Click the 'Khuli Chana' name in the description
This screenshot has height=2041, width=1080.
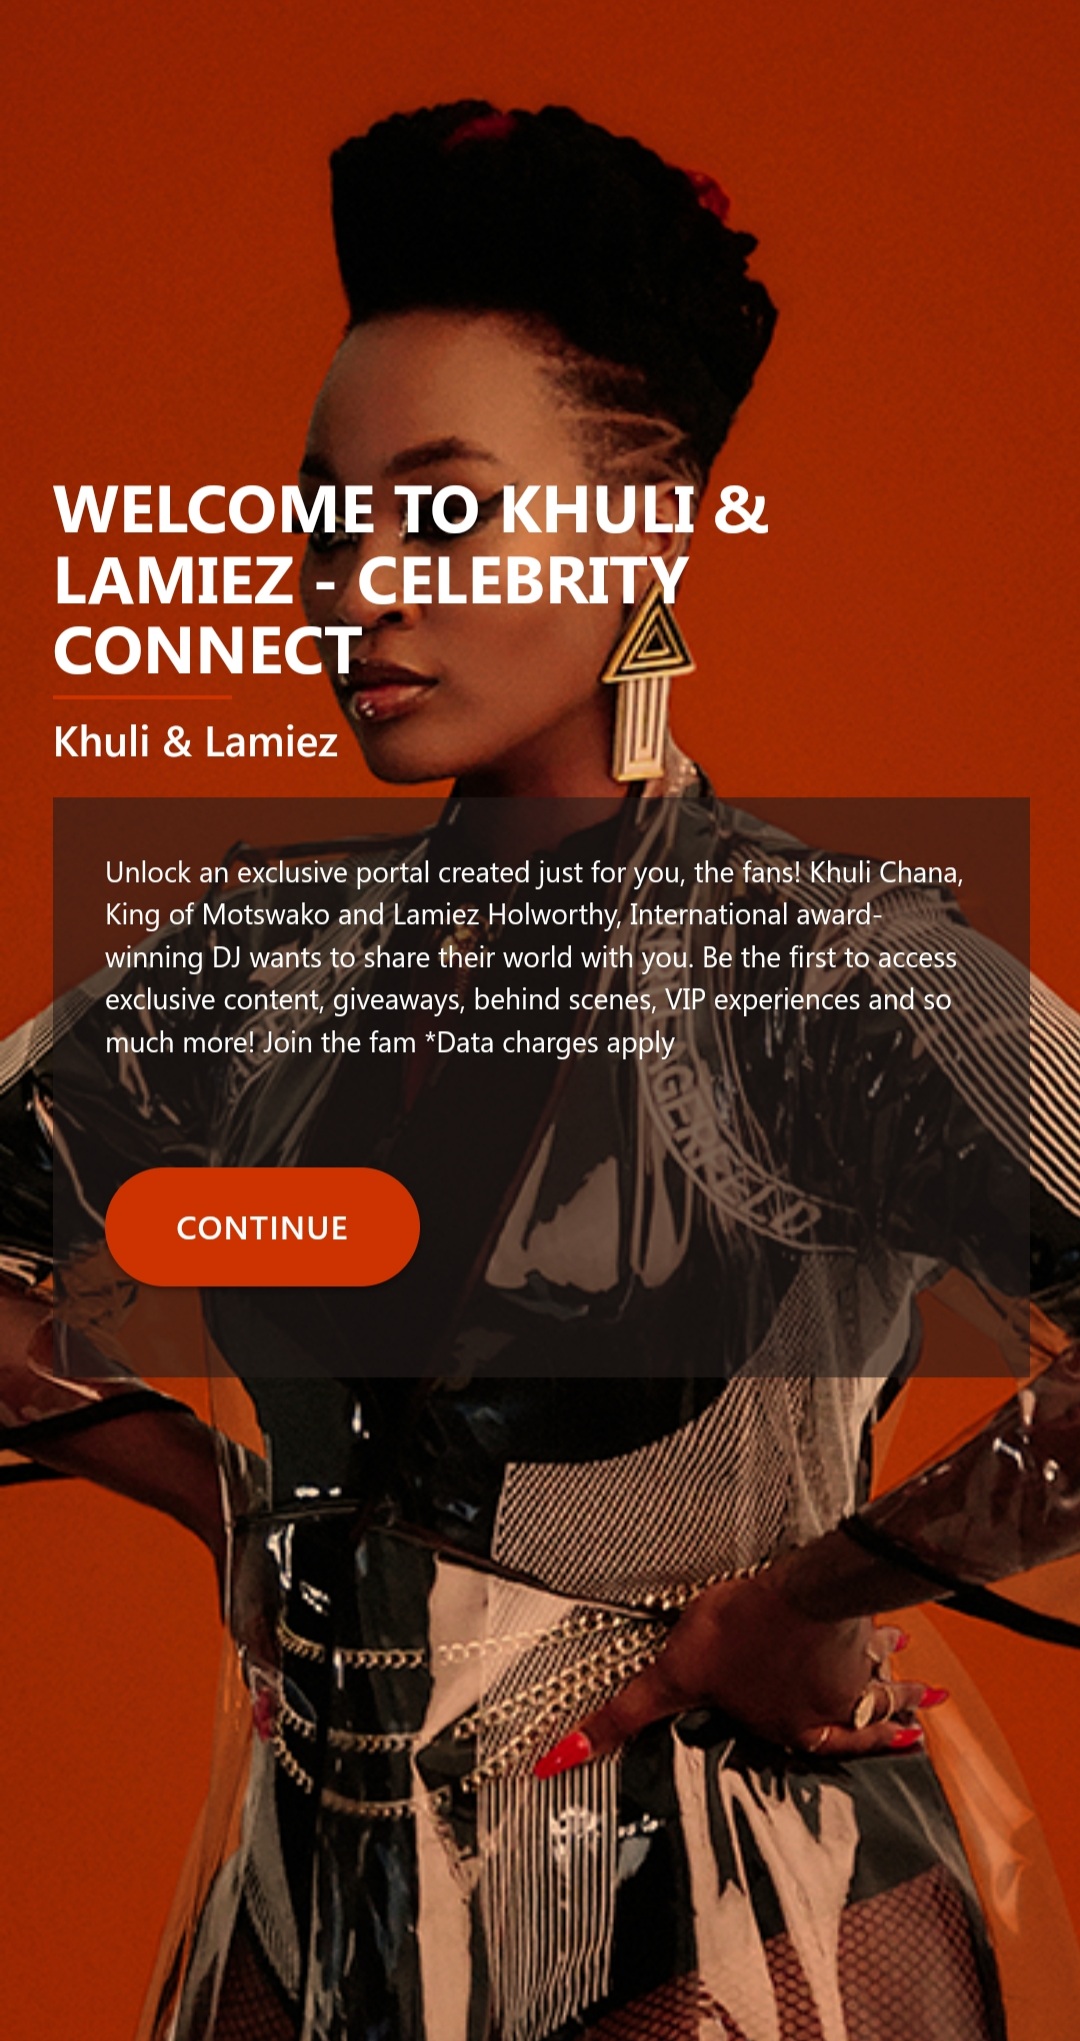[886, 872]
